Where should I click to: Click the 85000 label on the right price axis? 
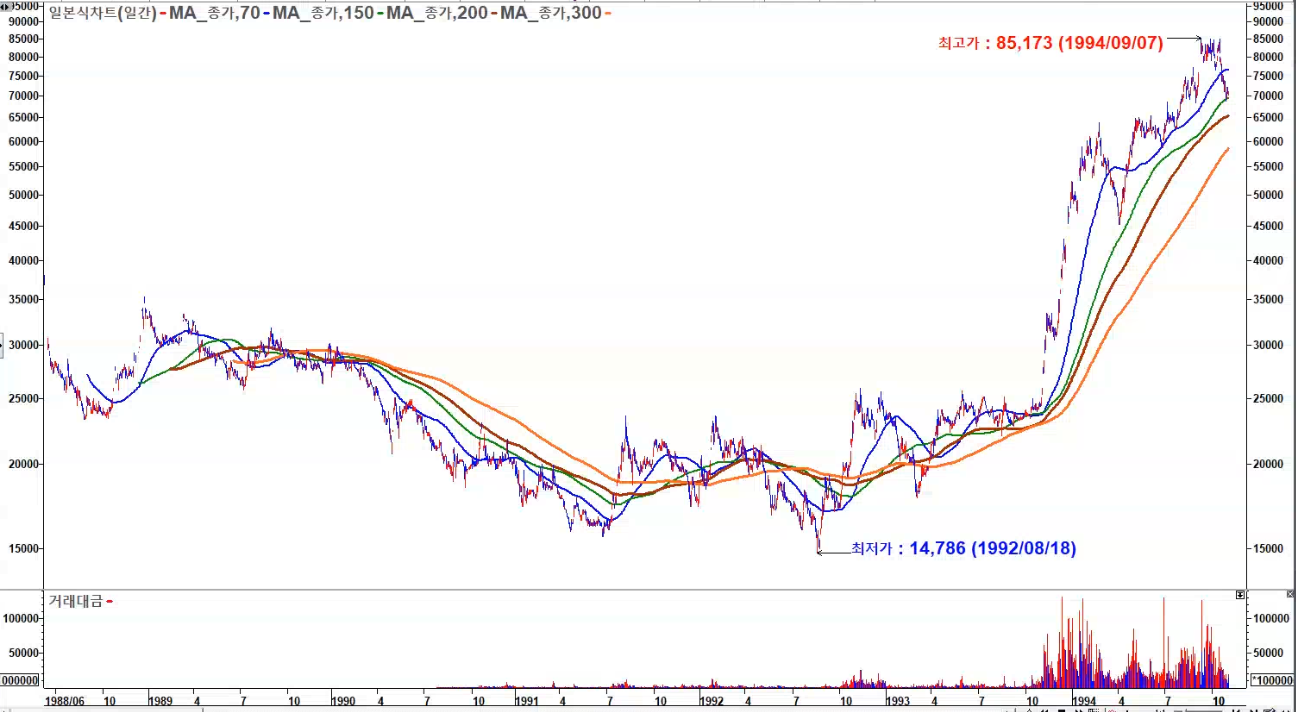[x=1268, y=38]
